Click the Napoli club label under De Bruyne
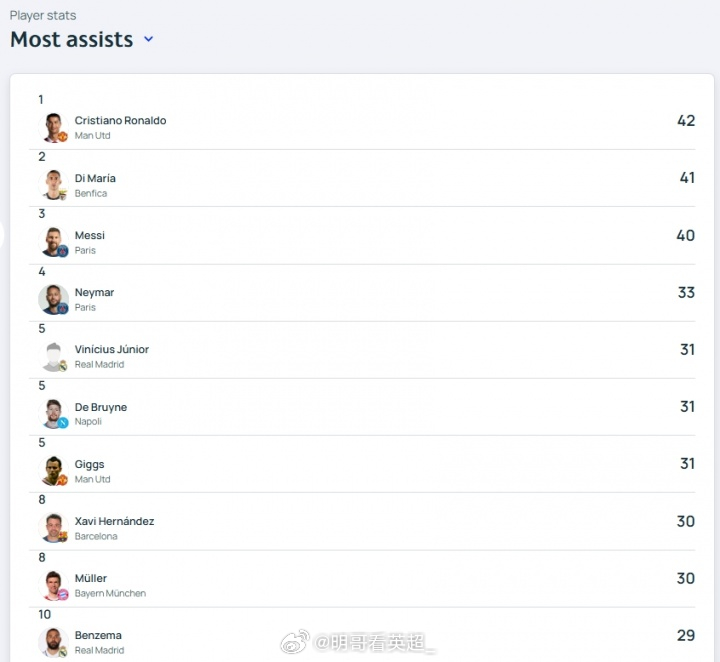Viewport: 720px width, 662px height. [x=88, y=422]
